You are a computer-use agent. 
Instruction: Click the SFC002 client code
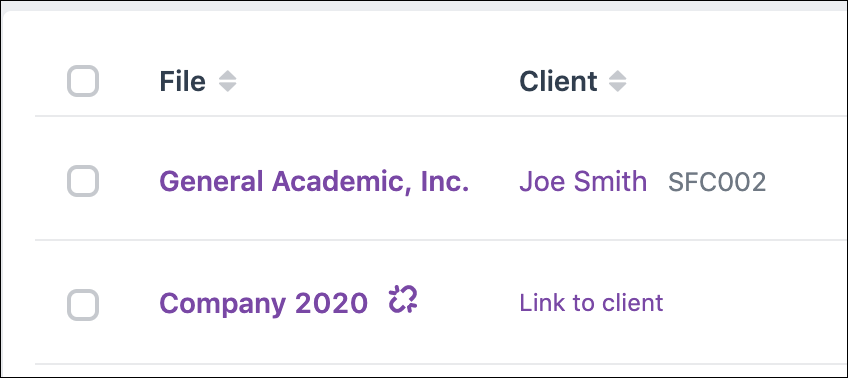(717, 182)
